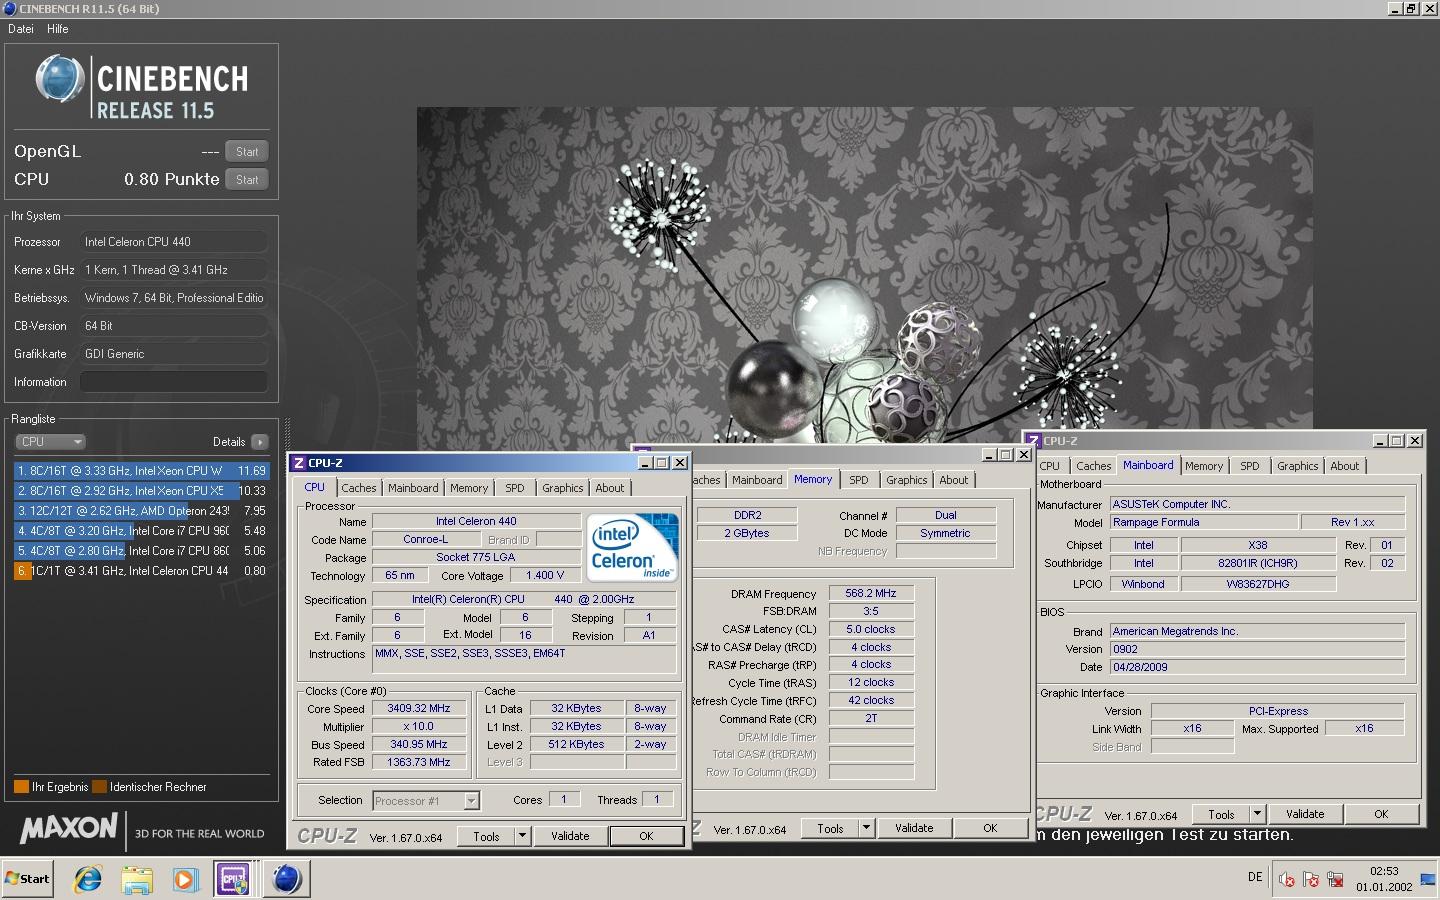Open Graphics tab in Memory CPU-Z window
The height and width of the screenshot is (900, 1440).
pos(907,480)
